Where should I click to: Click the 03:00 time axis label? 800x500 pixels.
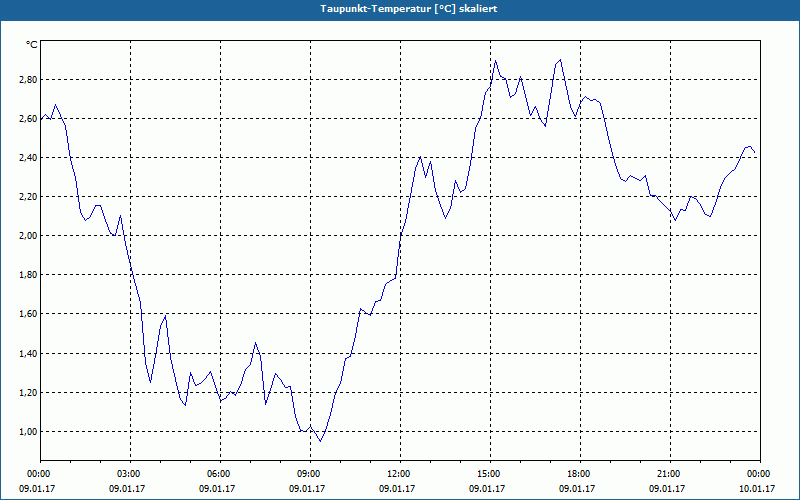[130, 474]
